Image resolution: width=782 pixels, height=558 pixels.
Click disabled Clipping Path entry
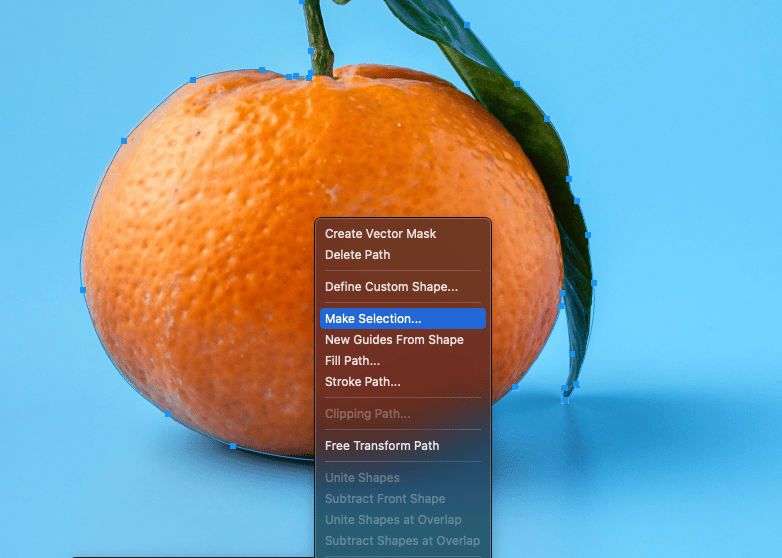click(x=402, y=414)
